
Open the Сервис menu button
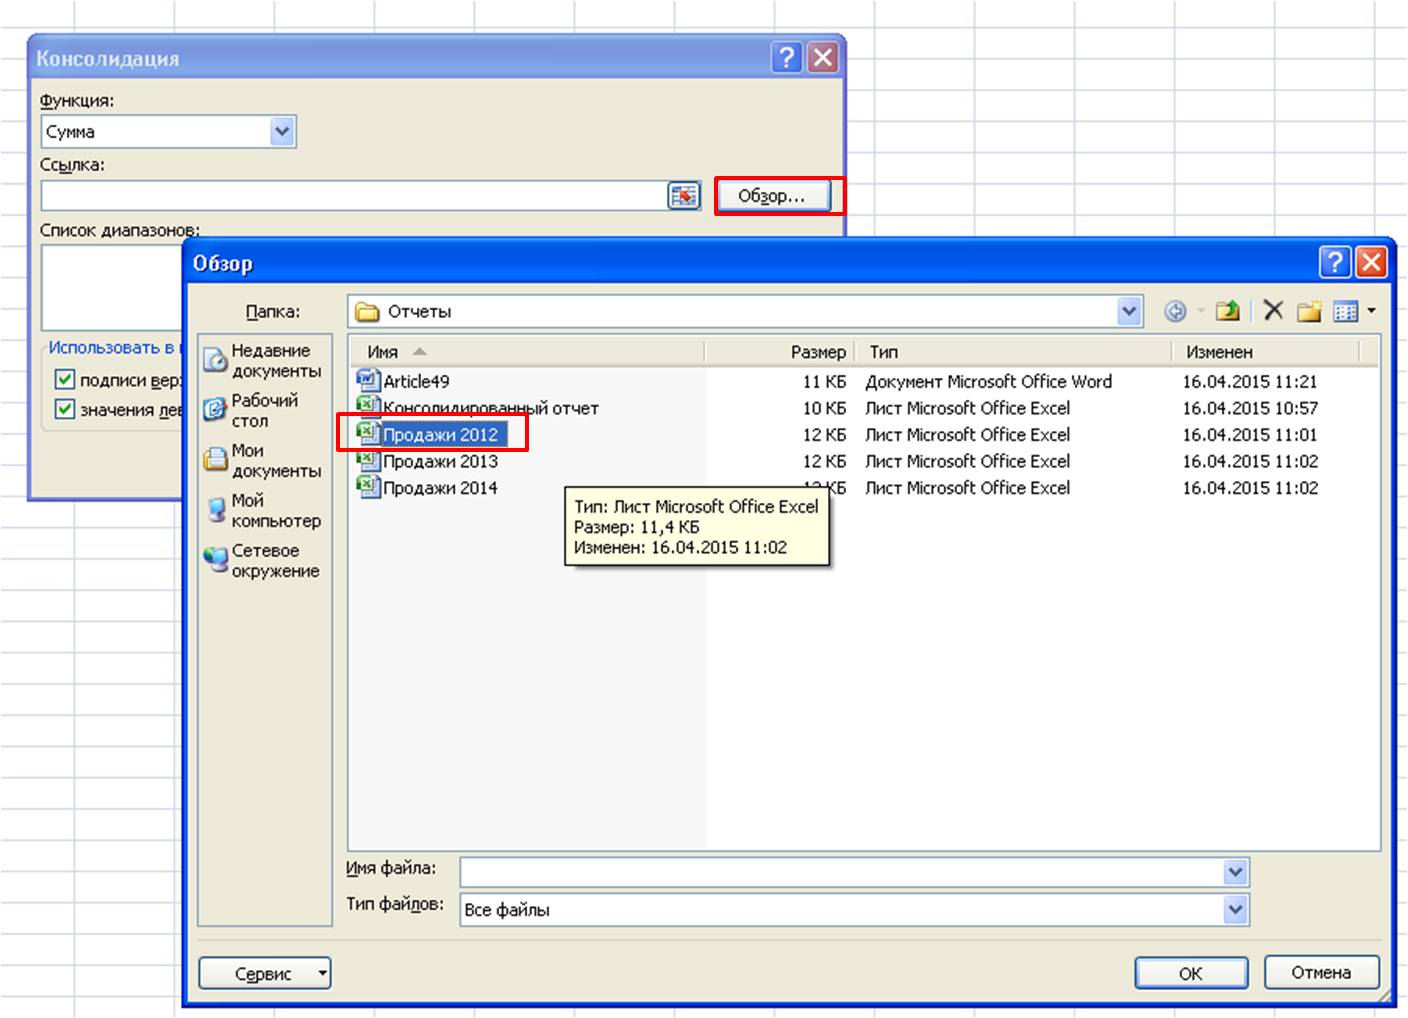(x=264, y=973)
